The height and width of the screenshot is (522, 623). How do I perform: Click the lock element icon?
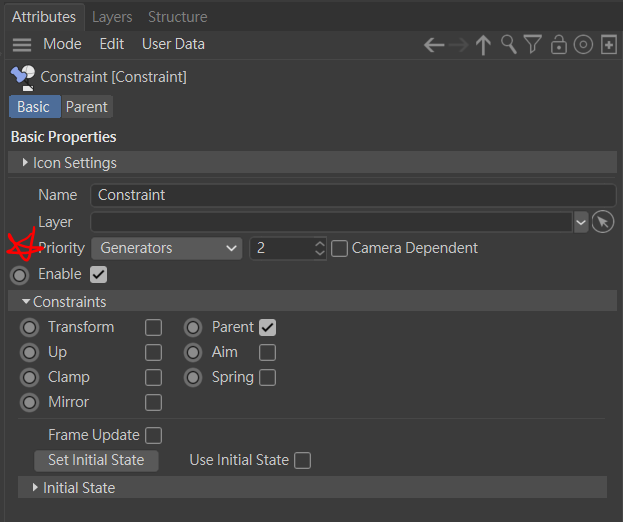click(x=559, y=45)
